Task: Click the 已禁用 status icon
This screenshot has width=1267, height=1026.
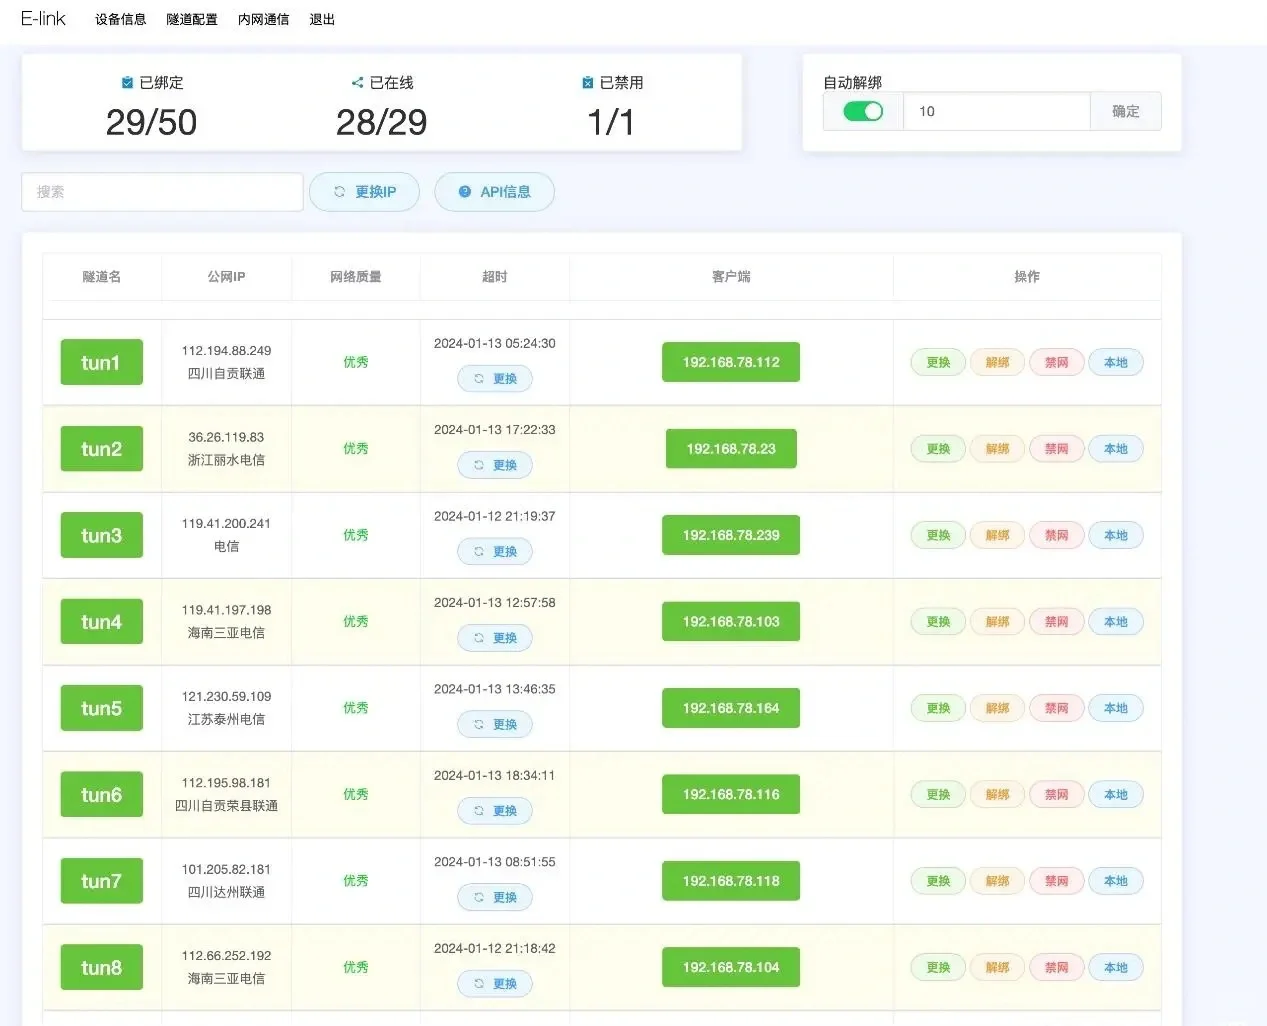Action: click(x=587, y=83)
